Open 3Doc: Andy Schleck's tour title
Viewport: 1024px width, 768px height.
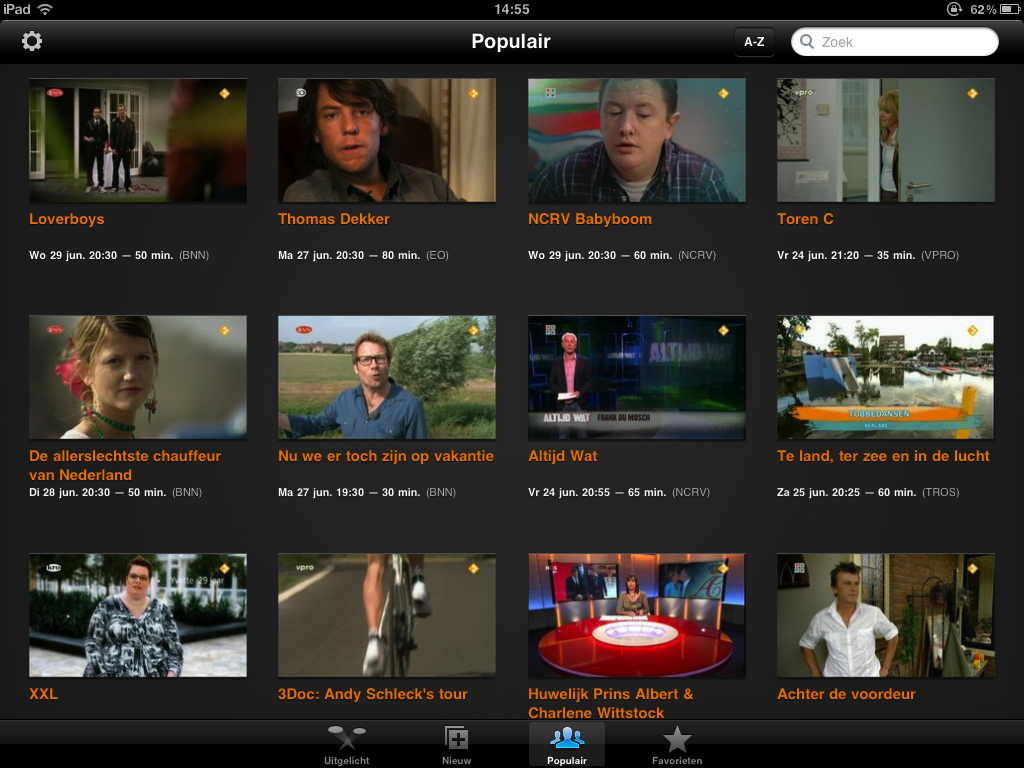[373, 694]
